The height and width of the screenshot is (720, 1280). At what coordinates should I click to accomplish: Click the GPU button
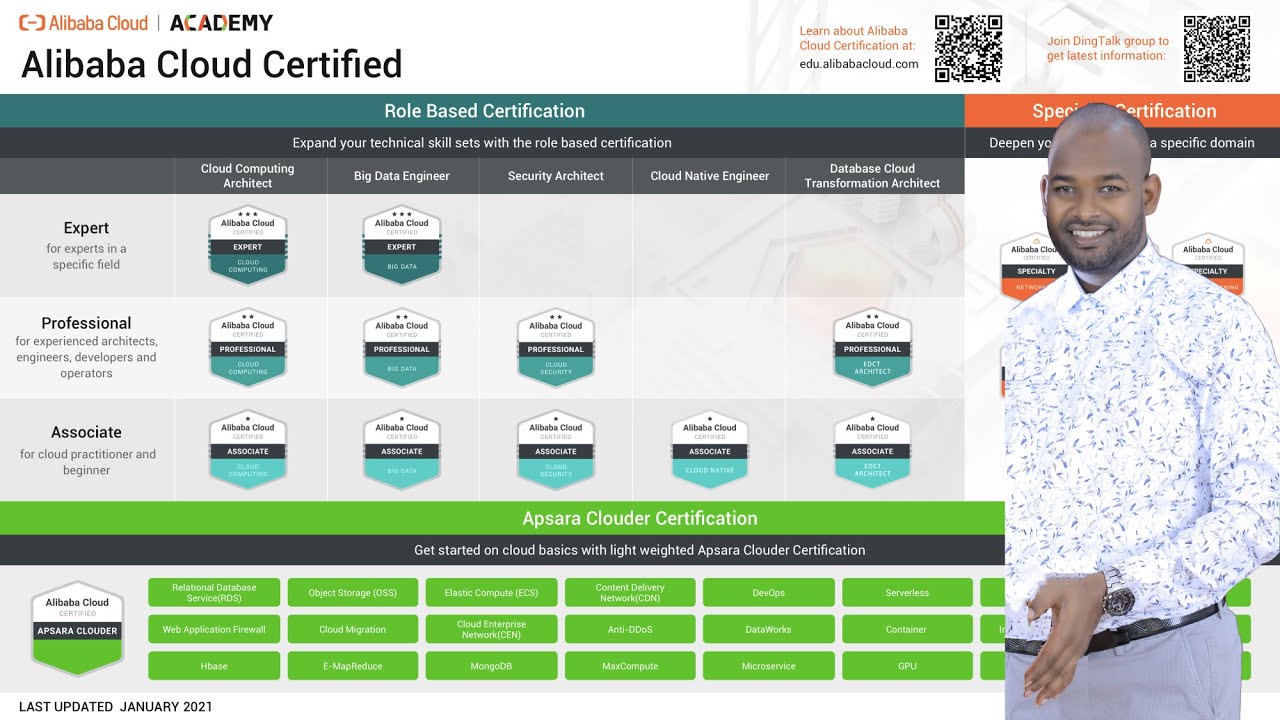point(907,666)
